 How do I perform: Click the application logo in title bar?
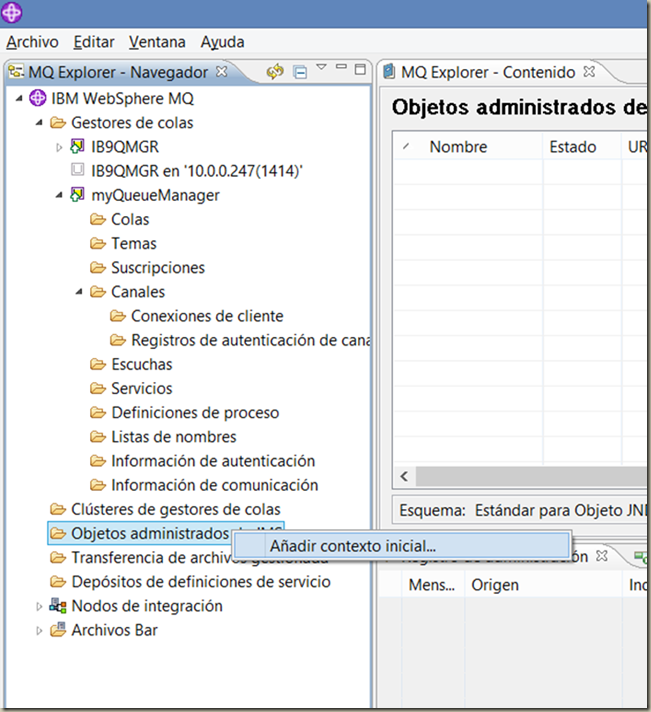(11, 12)
